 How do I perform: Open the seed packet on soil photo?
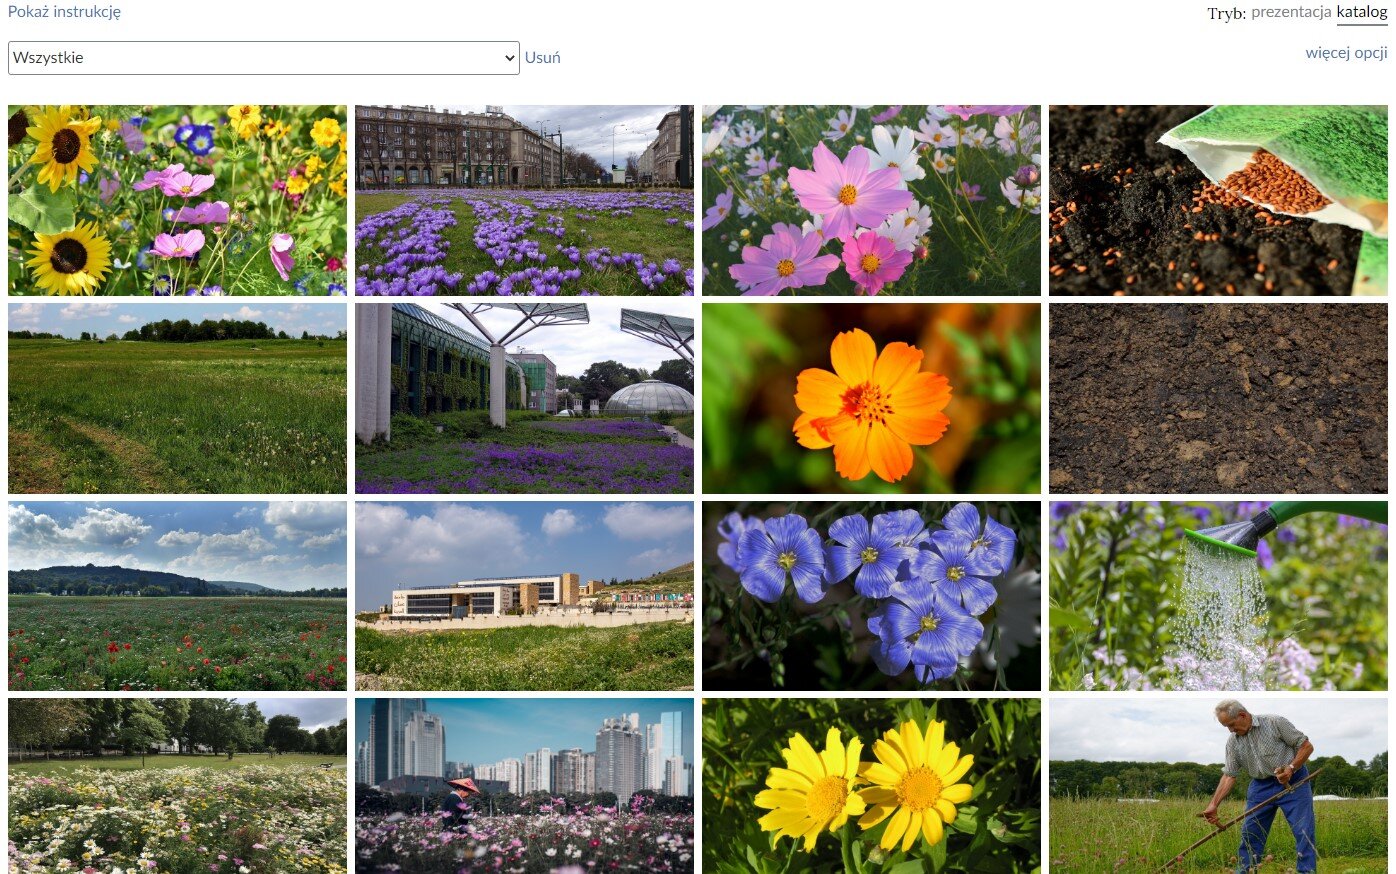pyautogui.click(x=1218, y=200)
